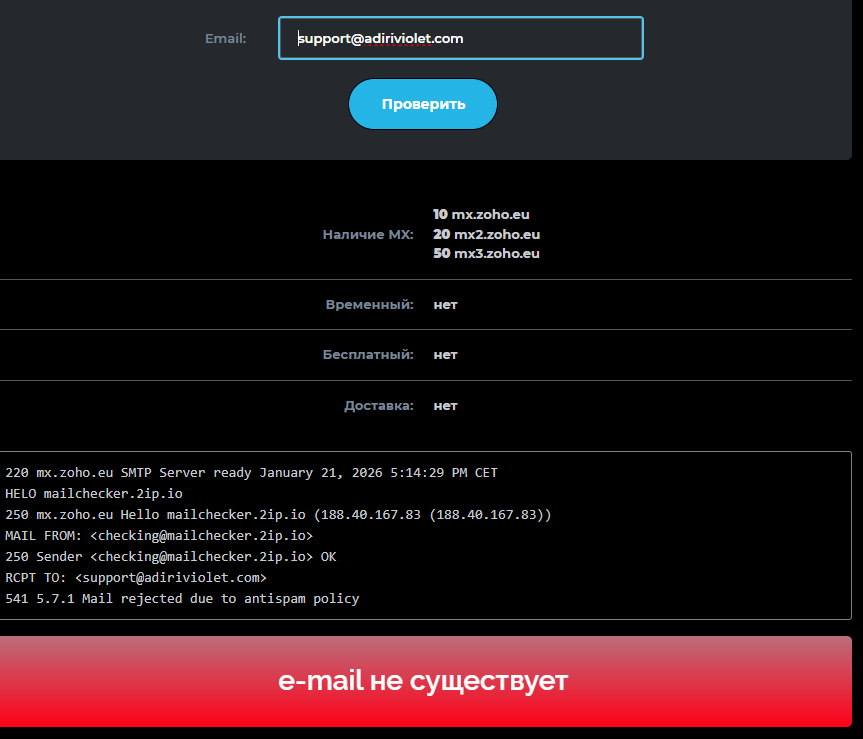Image resolution: width=863 pixels, height=739 pixels.
Task: Click the Email label beside the input
Action: tap(225, 39)
